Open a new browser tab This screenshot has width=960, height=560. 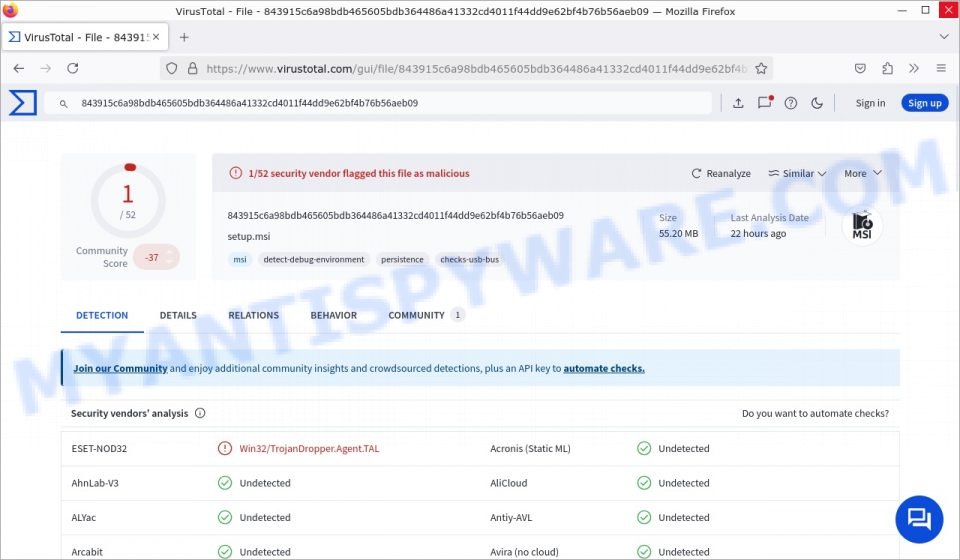184,37
